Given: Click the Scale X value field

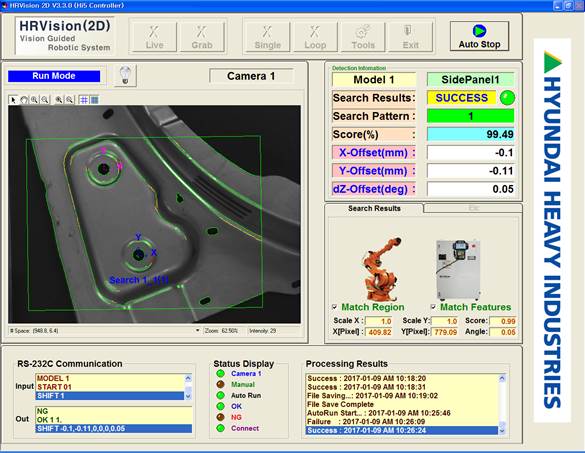Looking at the screenshot, I should (379, 321).
